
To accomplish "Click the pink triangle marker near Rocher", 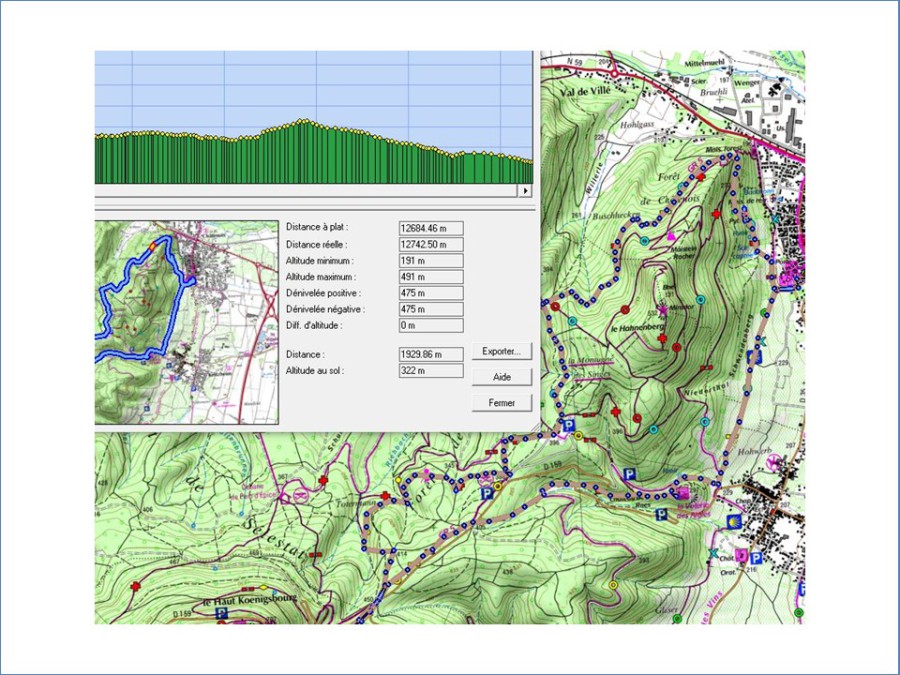I will pos(671,237).
